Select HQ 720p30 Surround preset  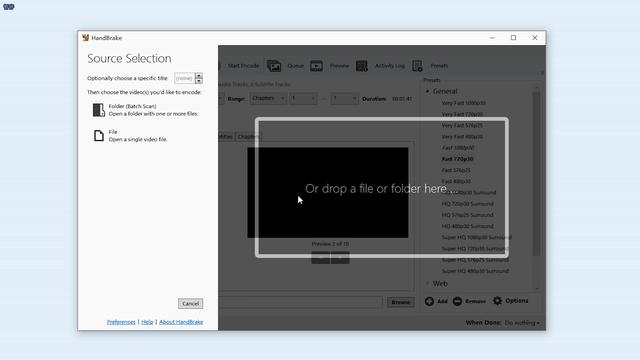pyautogui.click(x=468, y=204)
